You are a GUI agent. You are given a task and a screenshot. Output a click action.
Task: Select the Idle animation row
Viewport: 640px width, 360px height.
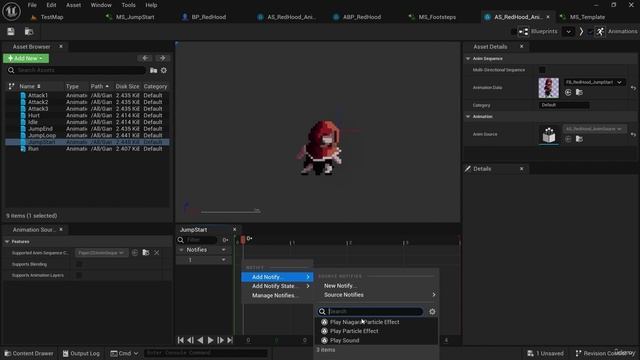tap(87, 122)
